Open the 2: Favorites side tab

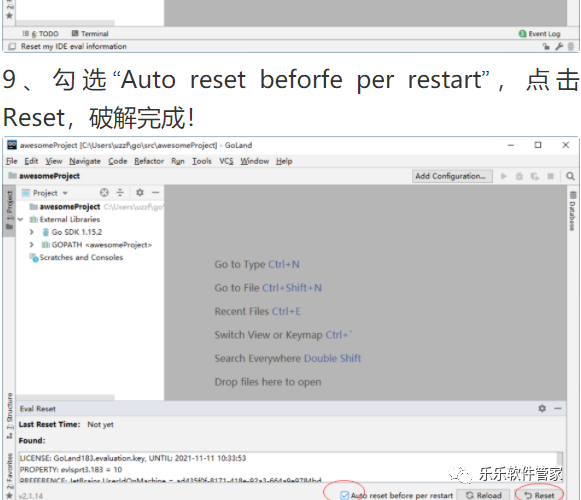[9, 476]
